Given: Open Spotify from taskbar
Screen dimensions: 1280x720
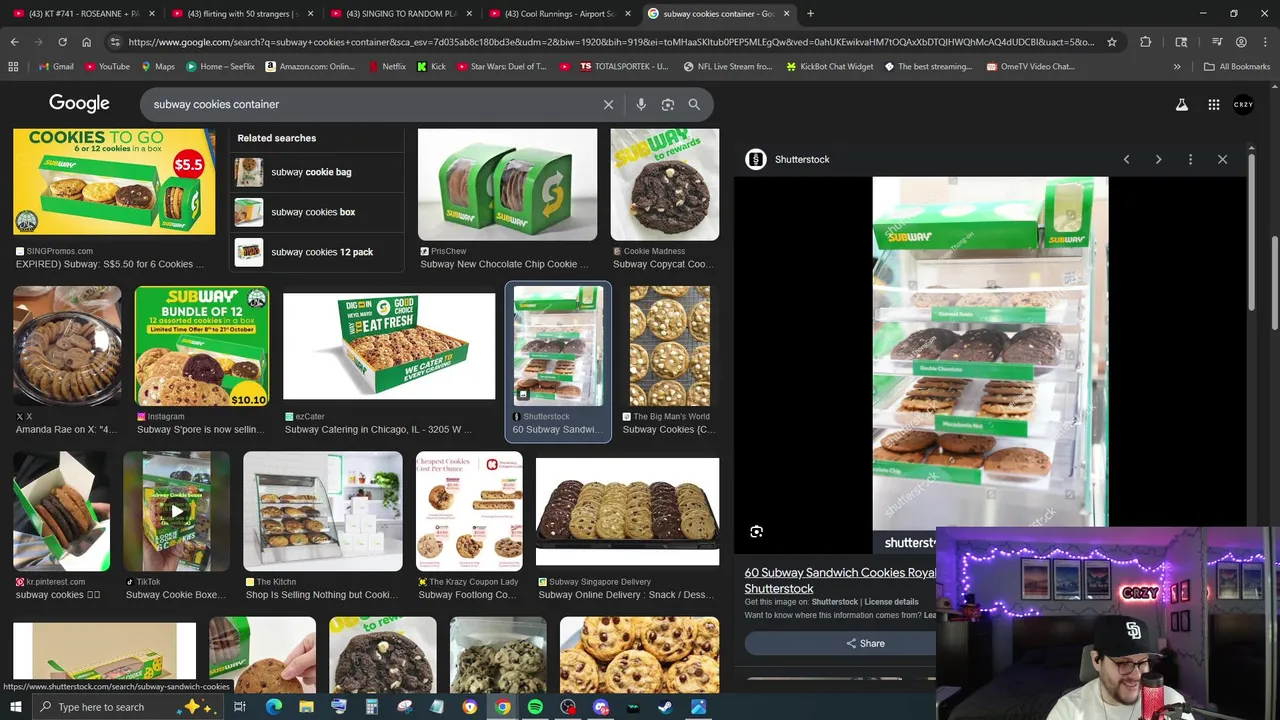Looking at the screenshot, I should tap(535, 707).
